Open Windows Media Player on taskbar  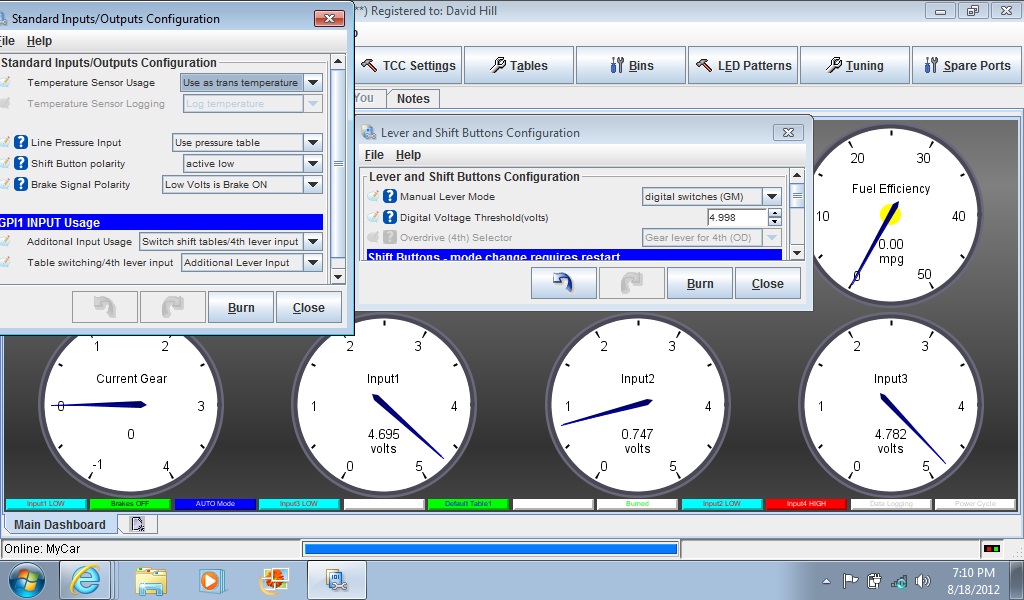(211, 580)
